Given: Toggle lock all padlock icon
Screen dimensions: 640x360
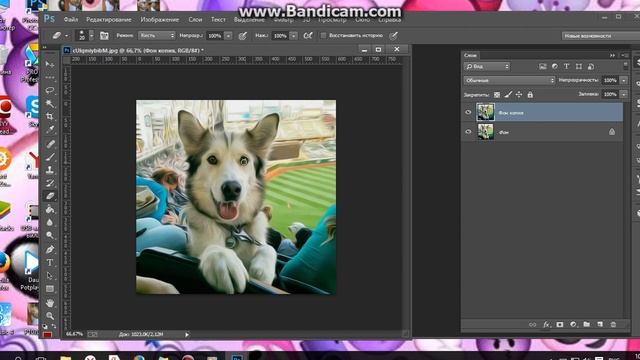Looking at the screenshot, I should point(530,95).
